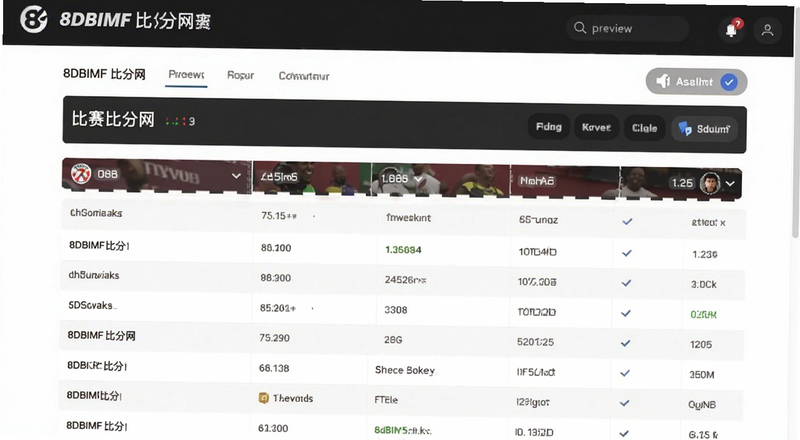The width and height of the screenshot is (800, 440).
Task: Click the 1.236 value cell
Action: [705, 254]
